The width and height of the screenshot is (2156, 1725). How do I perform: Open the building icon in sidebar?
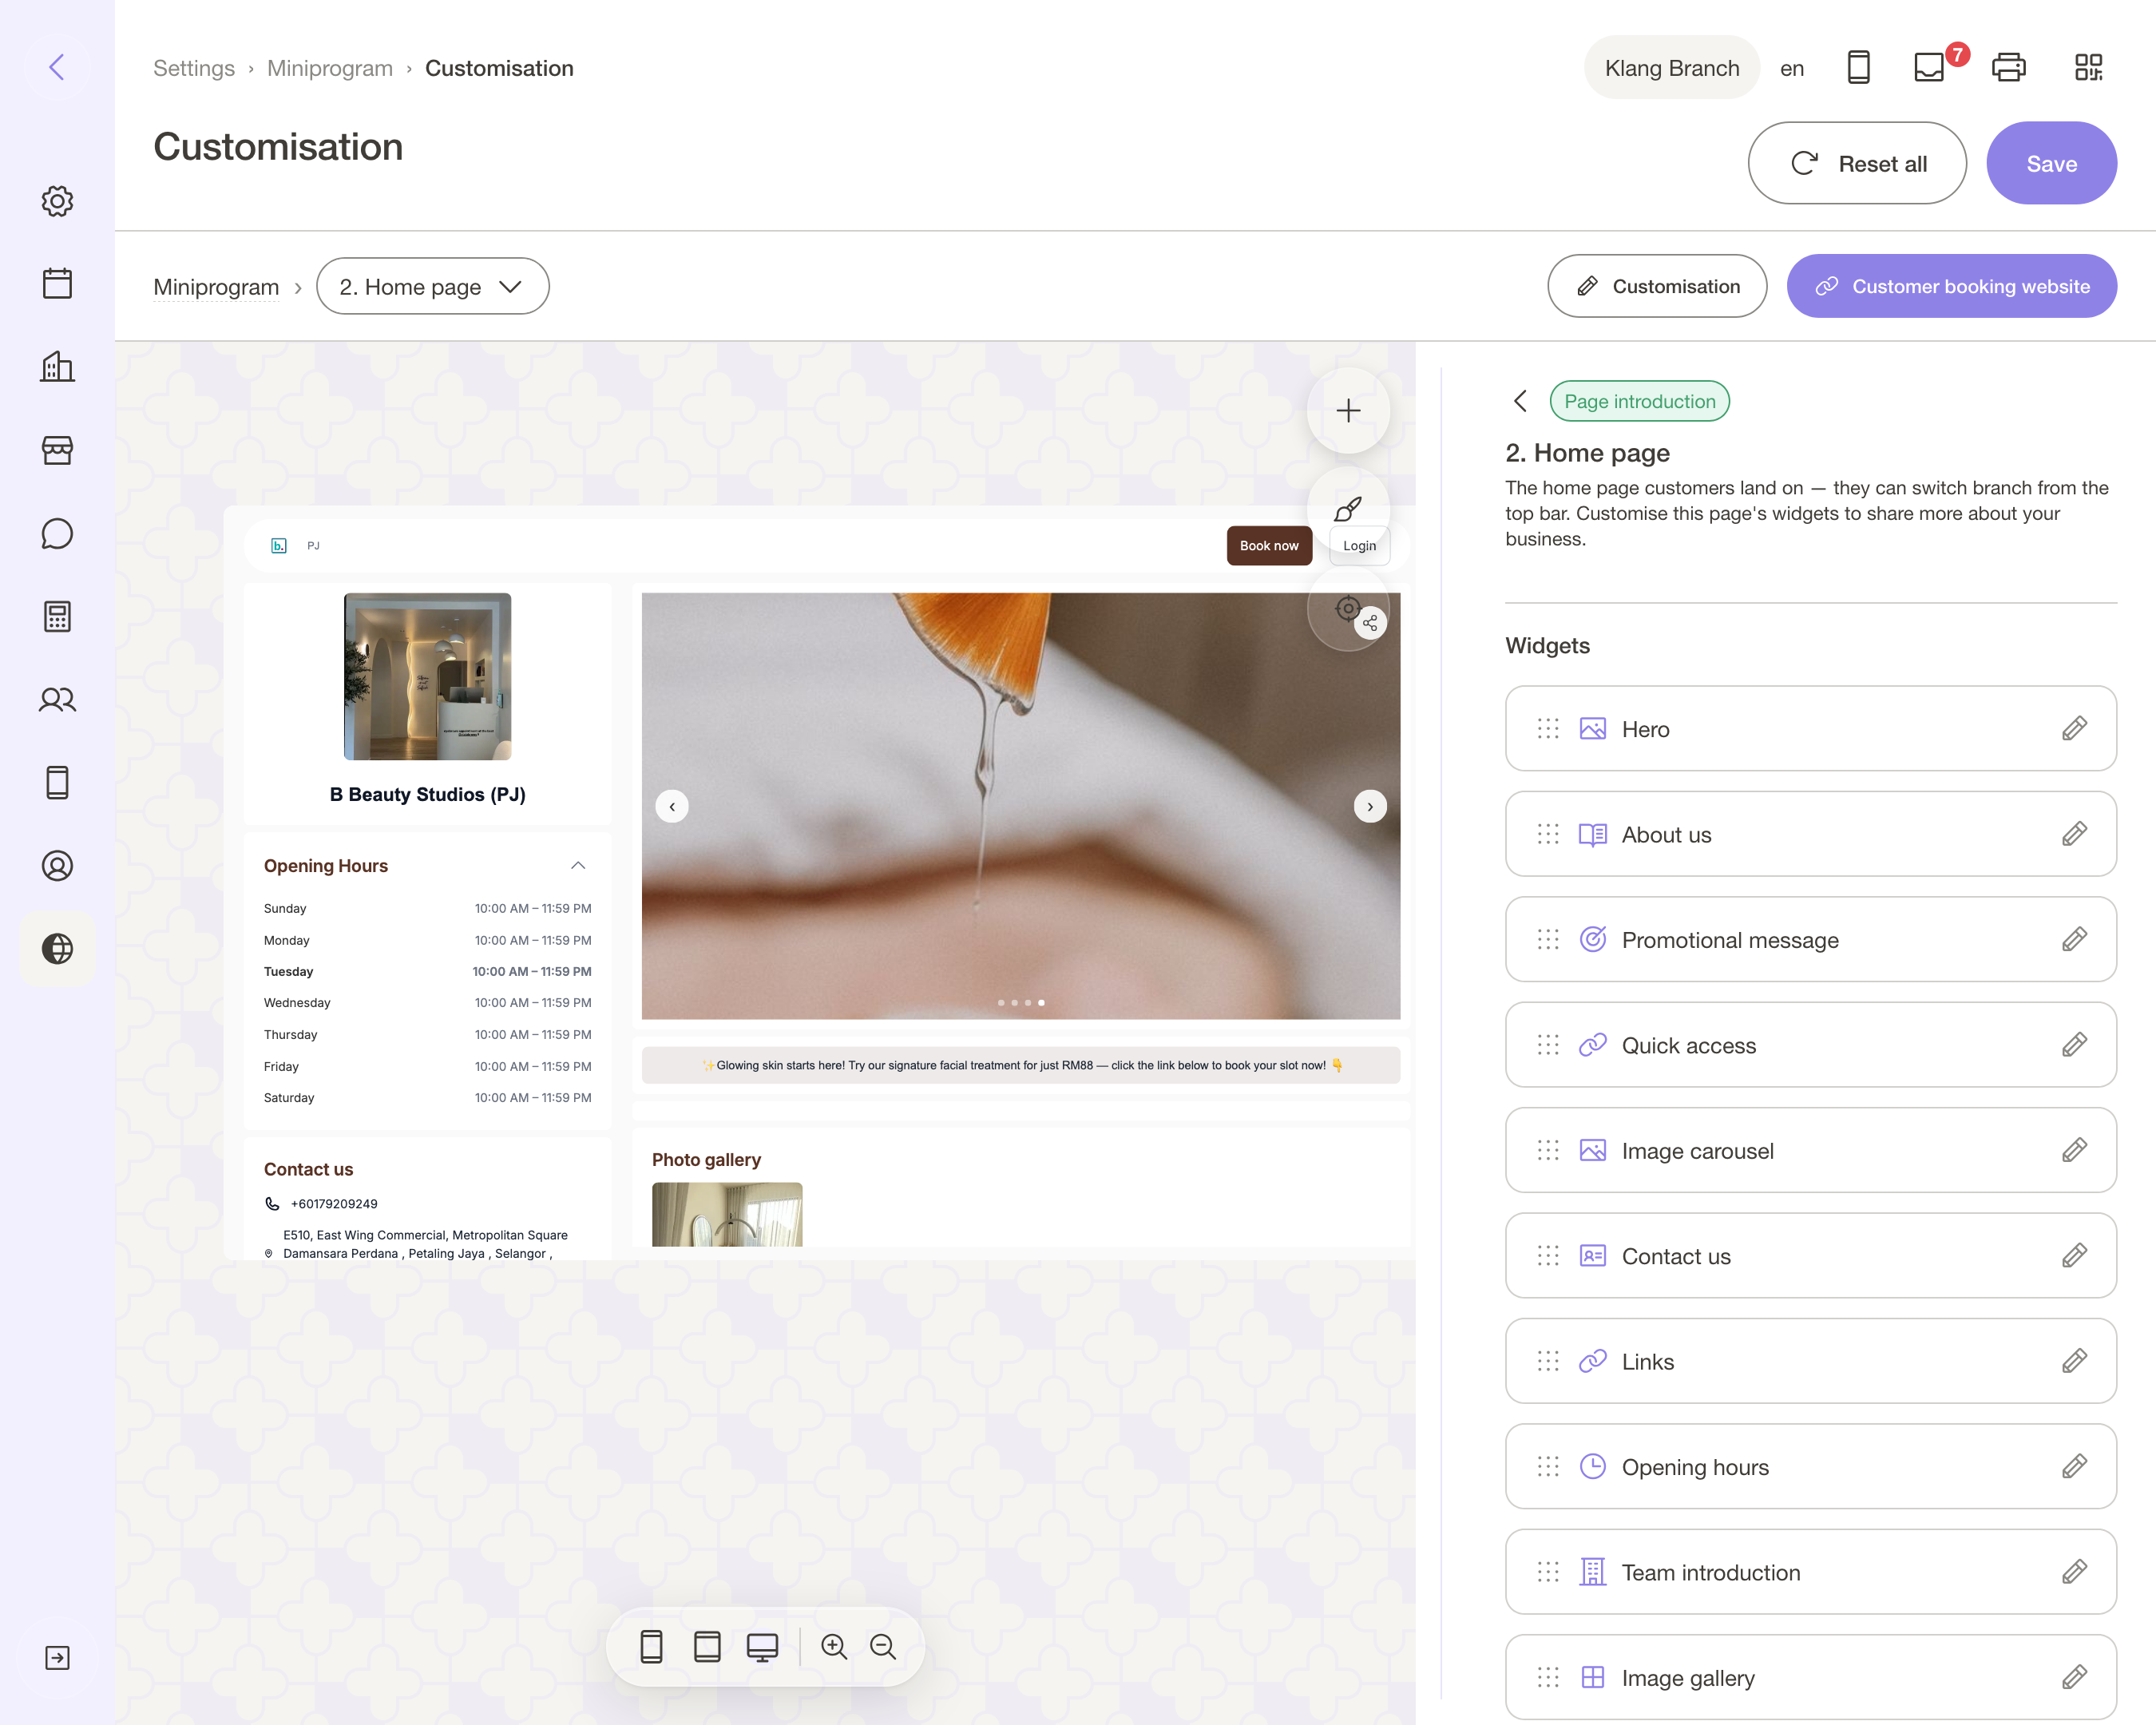57,366
